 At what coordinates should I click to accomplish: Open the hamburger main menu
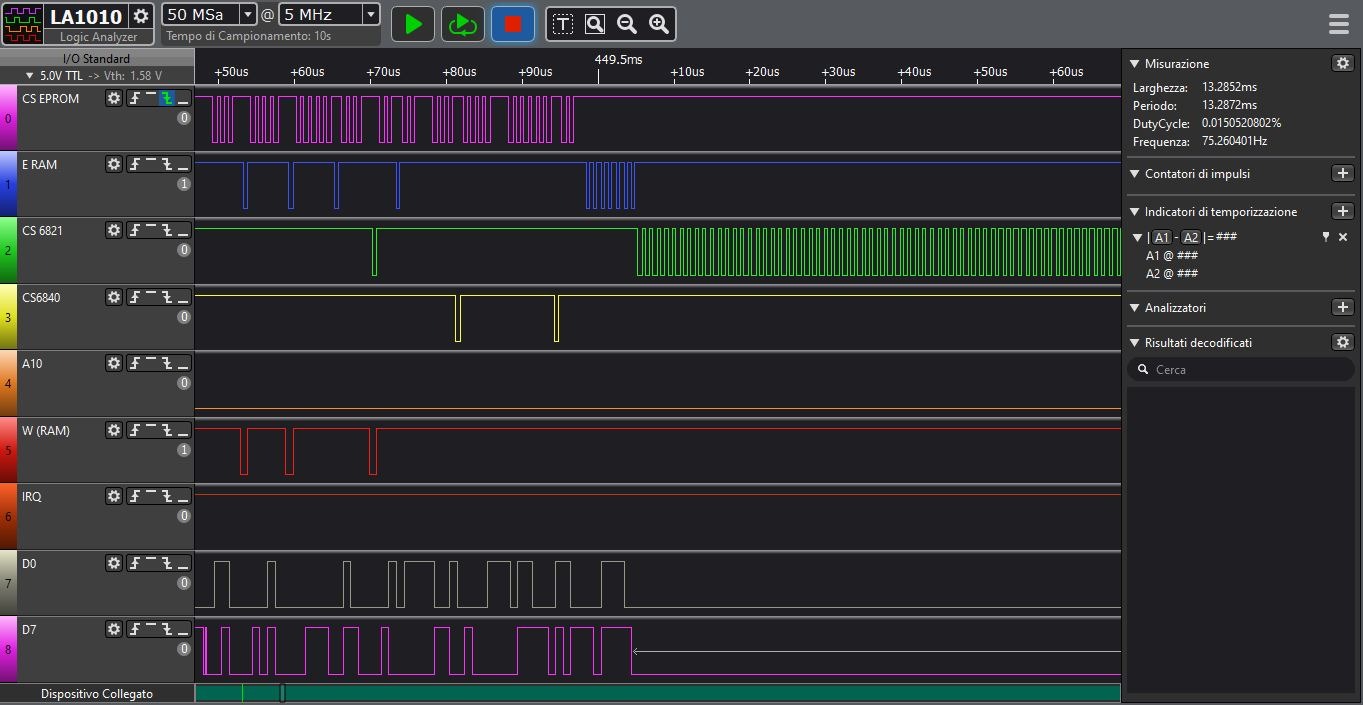[x=1338, y=24]
